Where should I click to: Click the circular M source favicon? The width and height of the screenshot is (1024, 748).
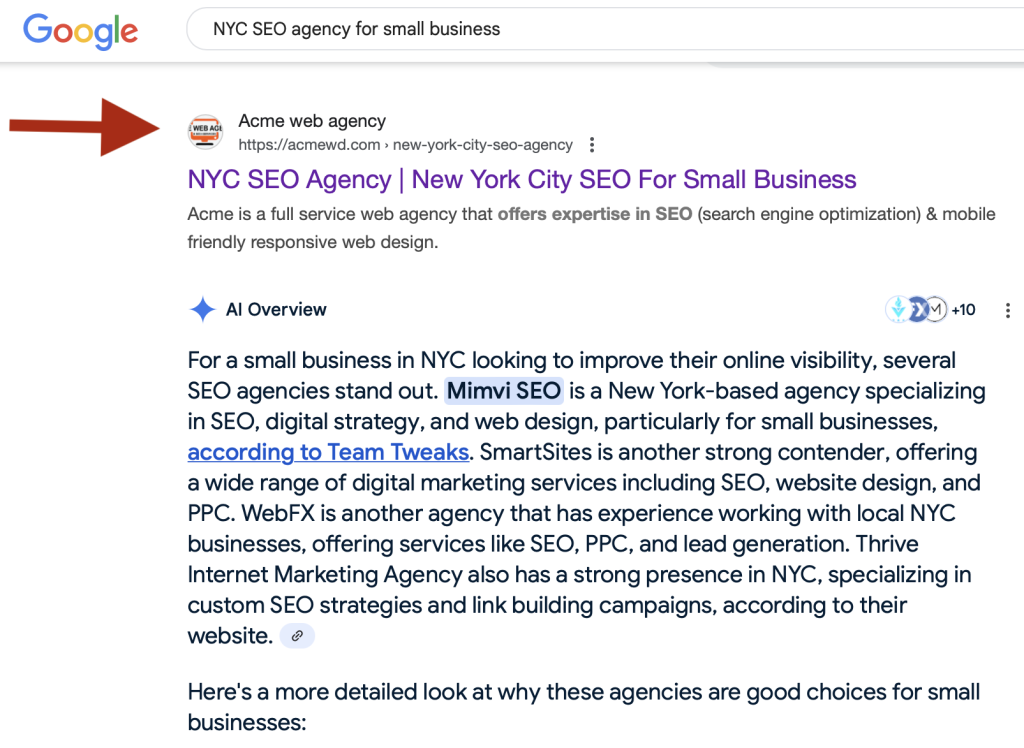coord(936,309)
